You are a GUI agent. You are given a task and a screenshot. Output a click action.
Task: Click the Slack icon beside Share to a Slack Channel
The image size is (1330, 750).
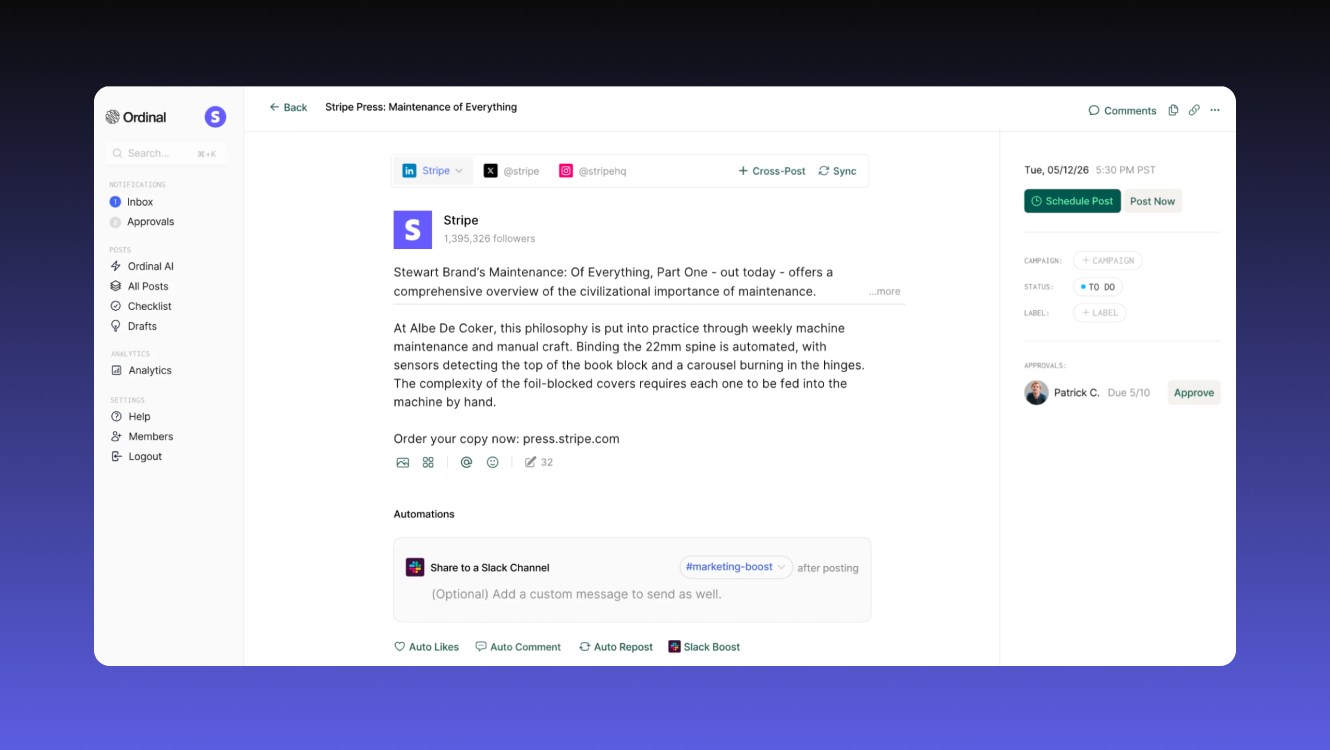point(415,567)
